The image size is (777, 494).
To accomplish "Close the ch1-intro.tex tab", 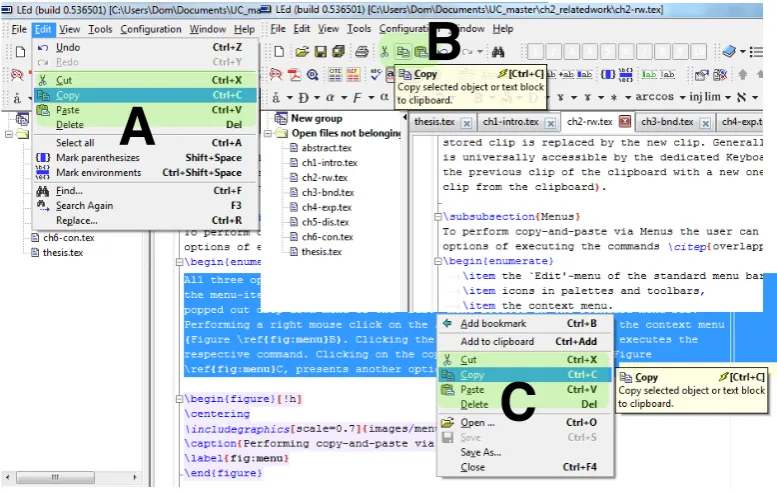I will (x=551, y=123).
